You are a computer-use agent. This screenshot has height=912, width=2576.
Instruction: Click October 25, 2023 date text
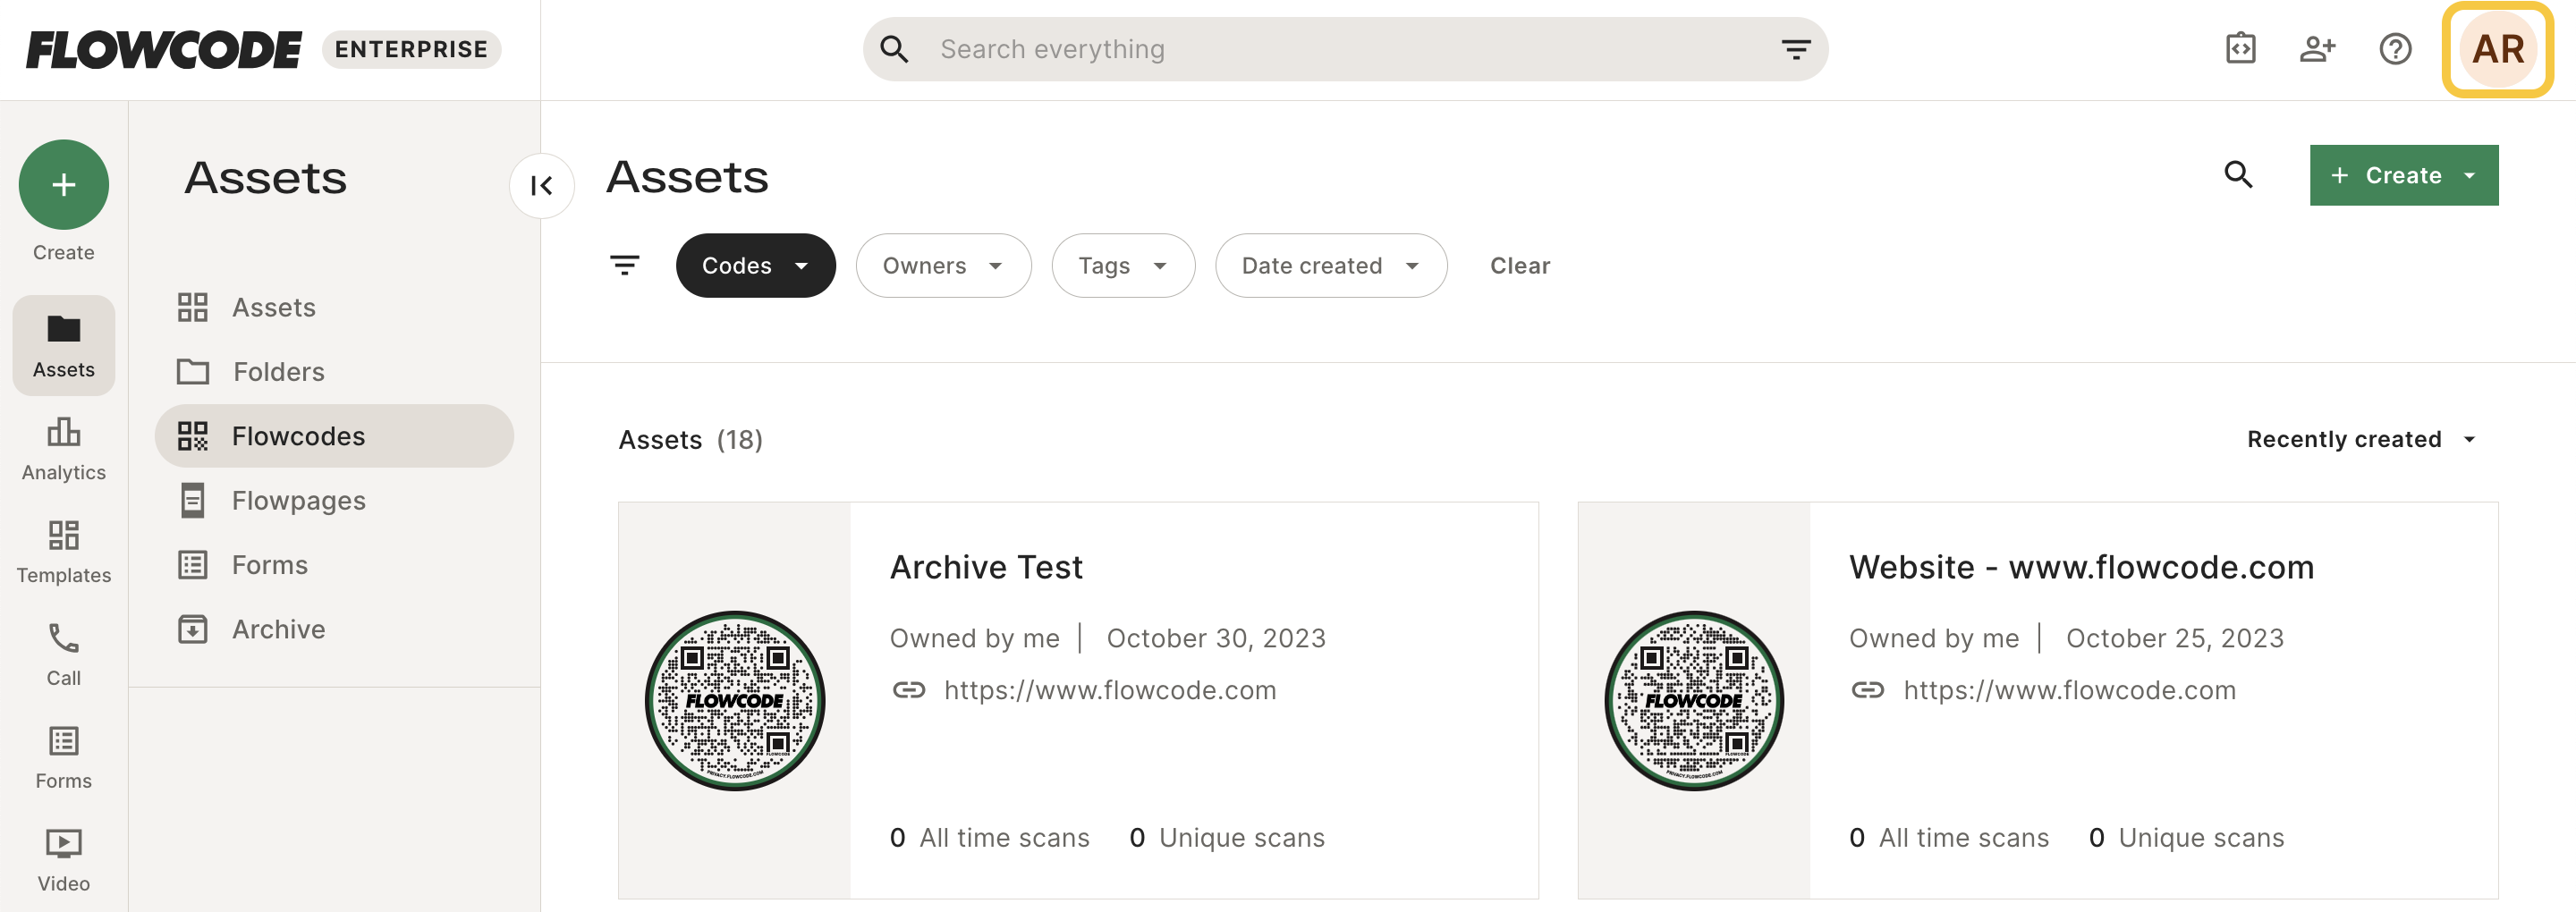coord(2175,638)
